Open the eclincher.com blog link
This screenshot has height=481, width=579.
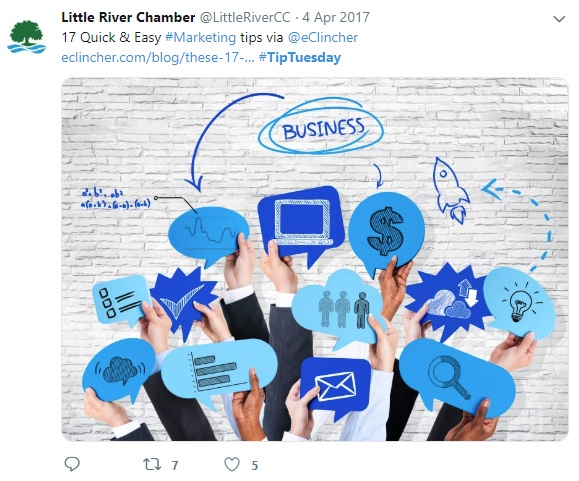coord(158,58)
